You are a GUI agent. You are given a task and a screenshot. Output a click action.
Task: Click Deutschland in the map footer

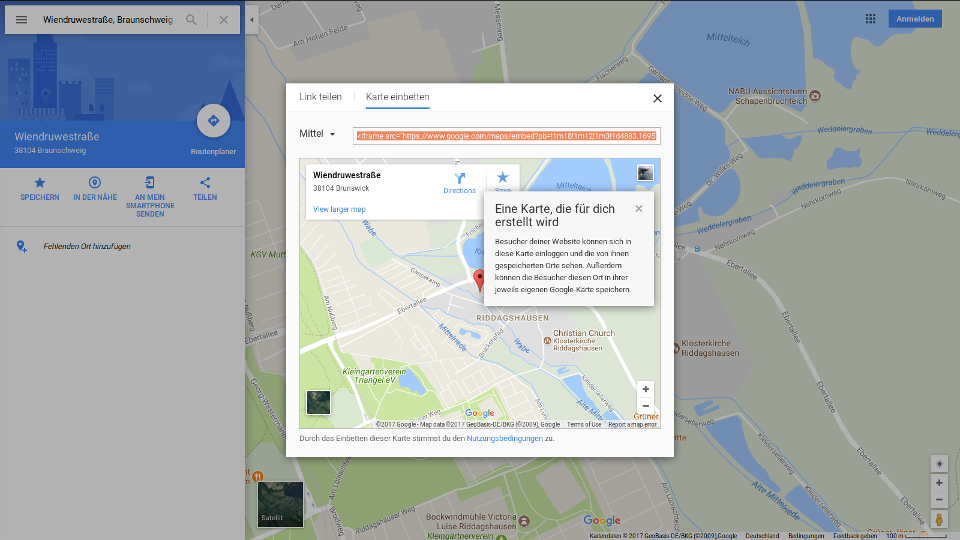(x=762, y=536)
